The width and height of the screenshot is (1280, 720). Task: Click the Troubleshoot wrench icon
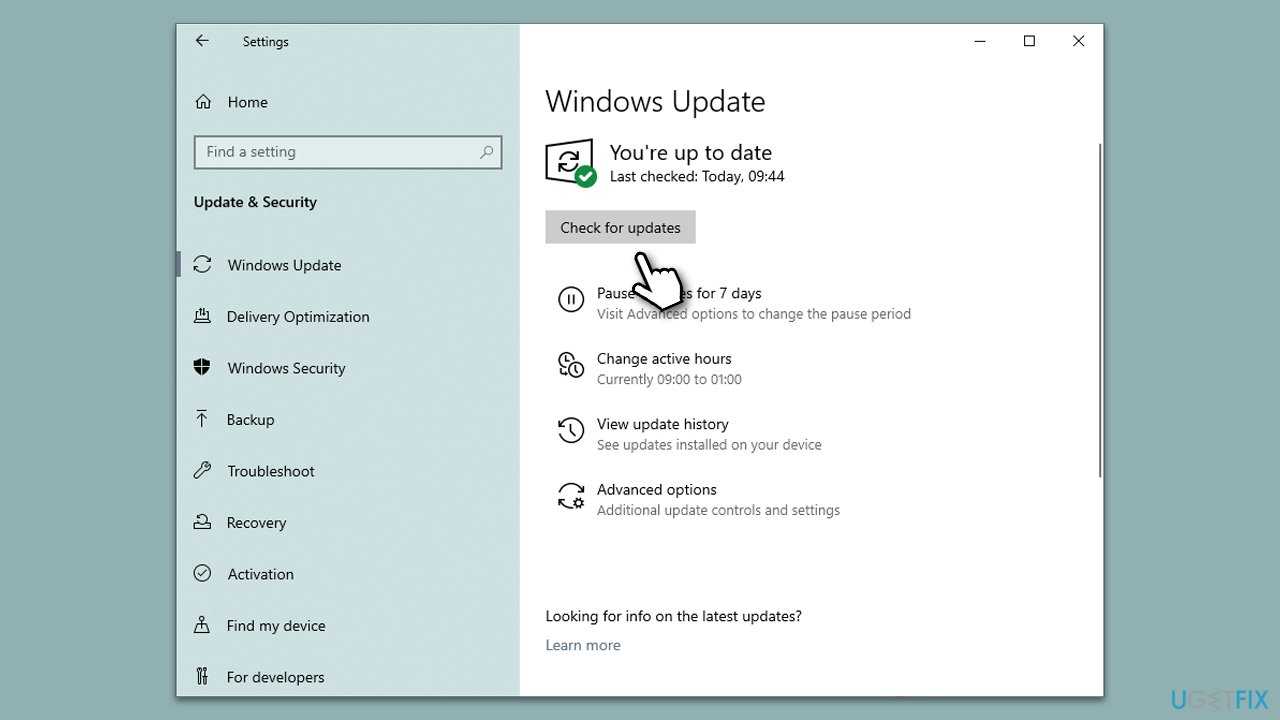tap(202, 471)
